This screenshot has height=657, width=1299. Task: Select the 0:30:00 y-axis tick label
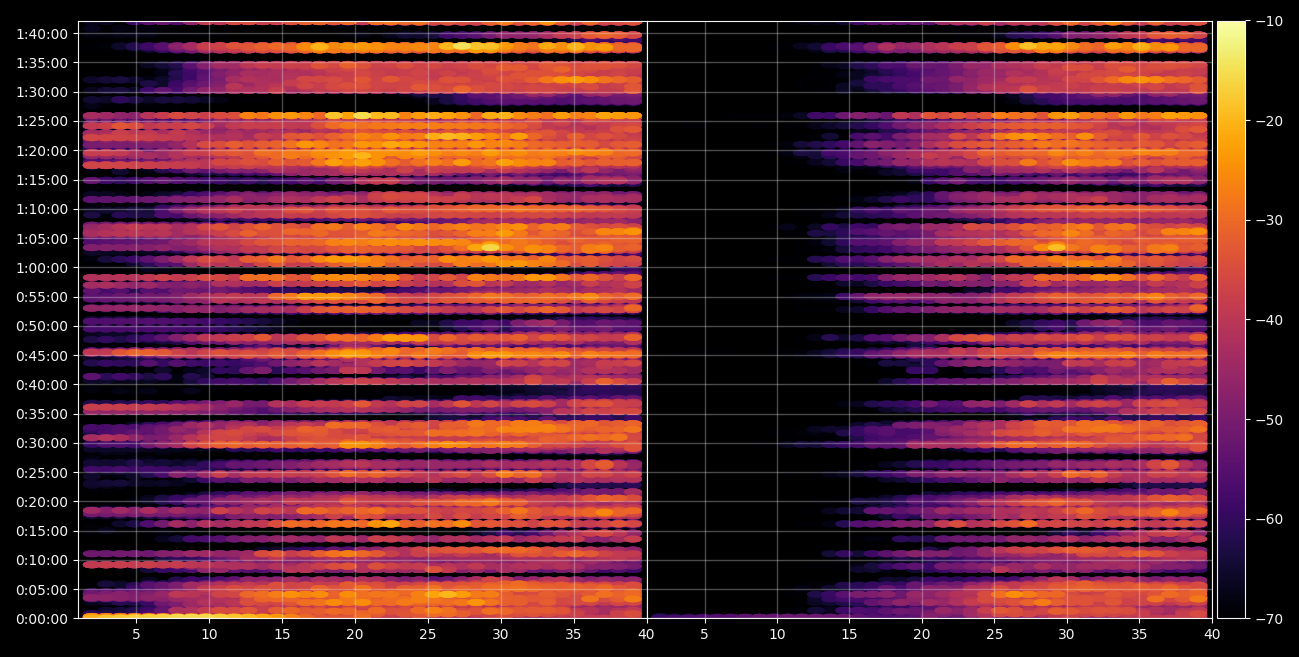[x=42, y=443]
